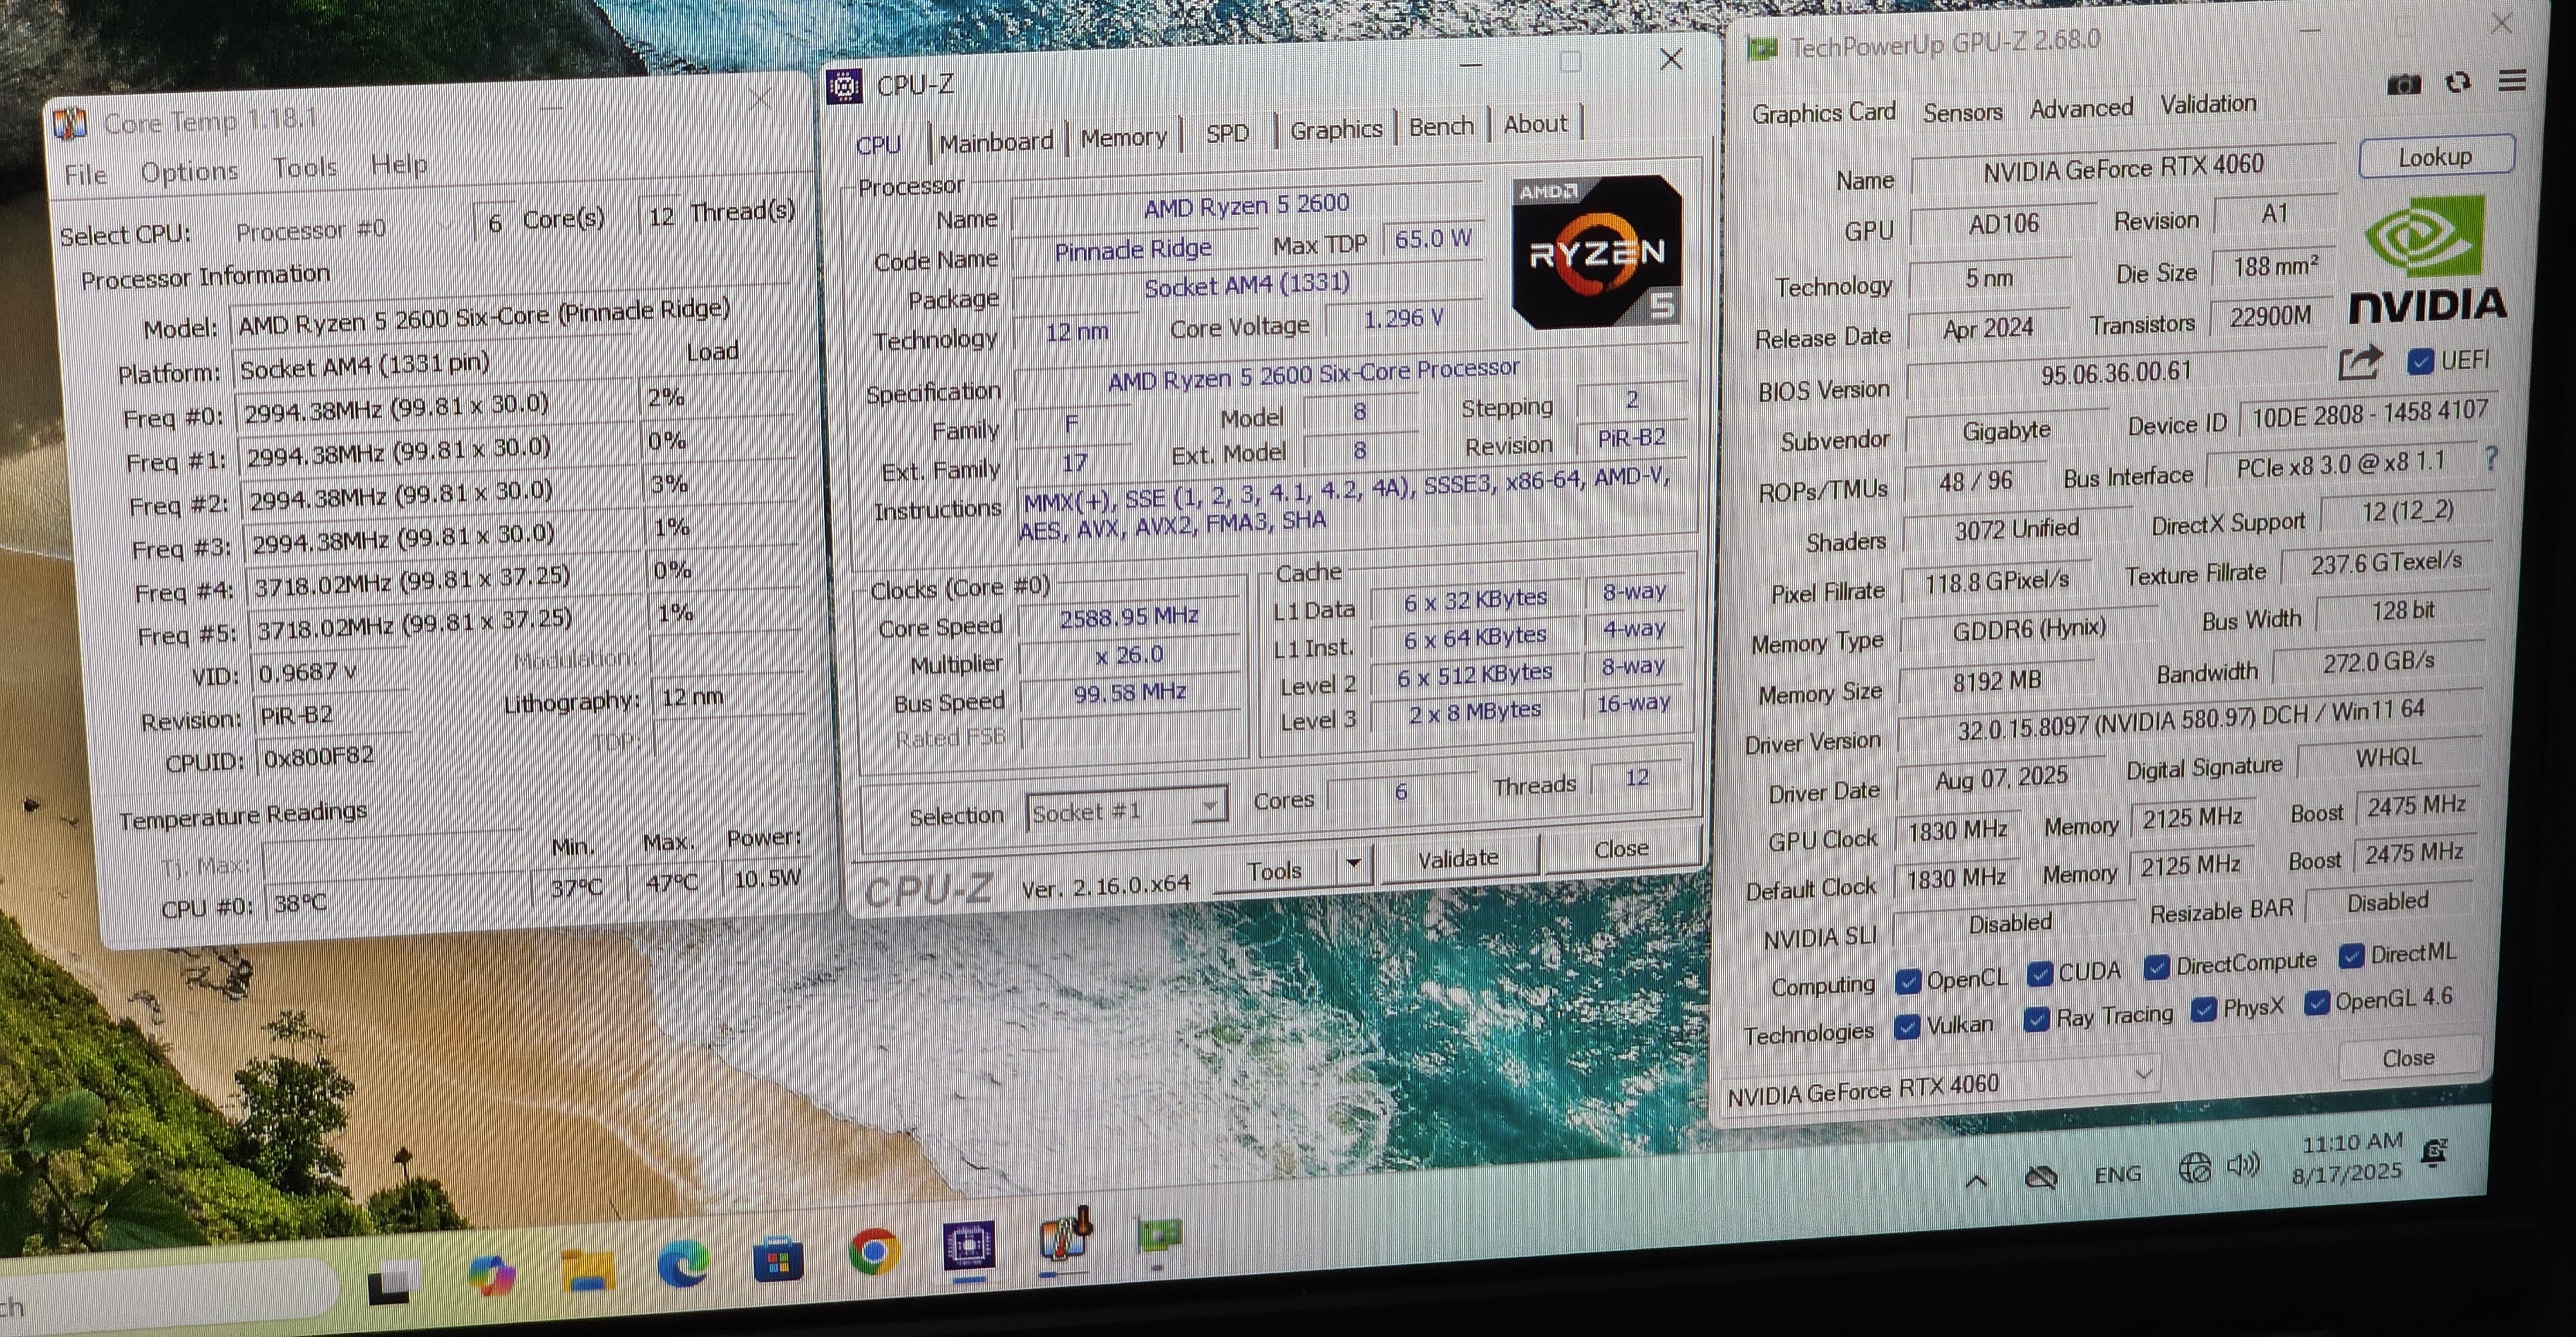Toggle Ray Tracing checkbox

point(2036,1019)
